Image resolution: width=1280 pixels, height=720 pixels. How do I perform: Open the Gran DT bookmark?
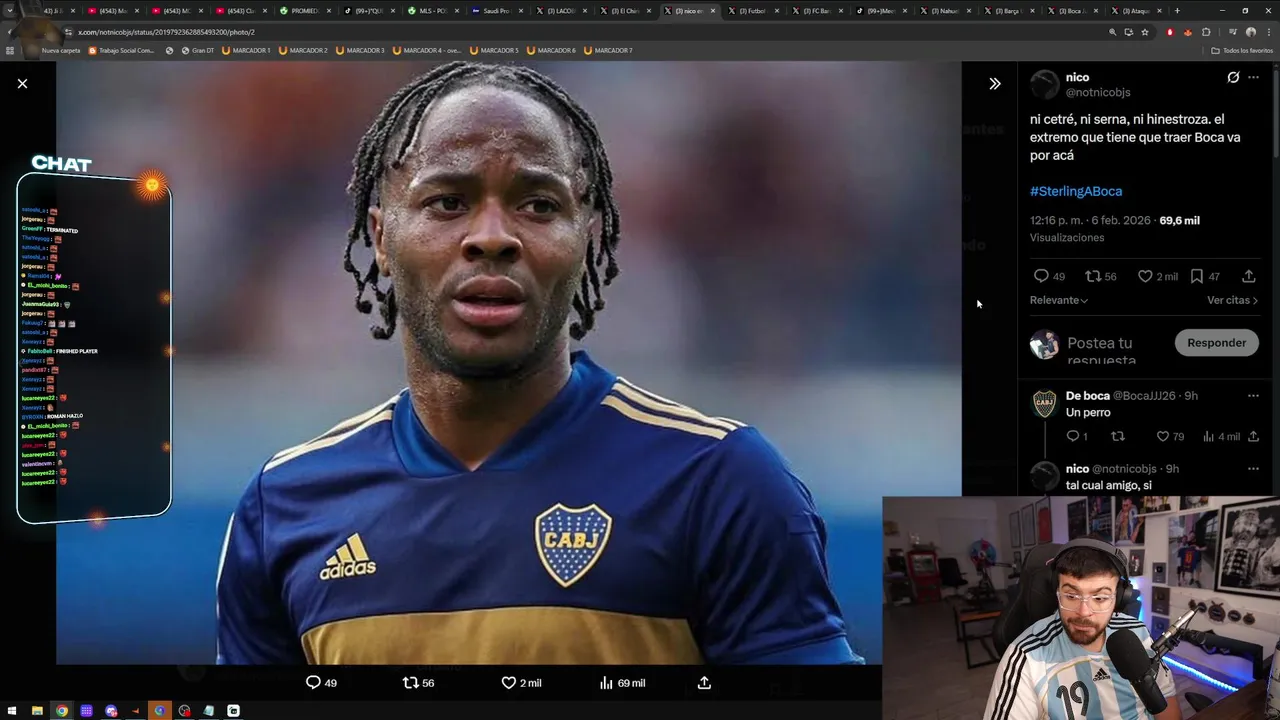click(197, 50)
